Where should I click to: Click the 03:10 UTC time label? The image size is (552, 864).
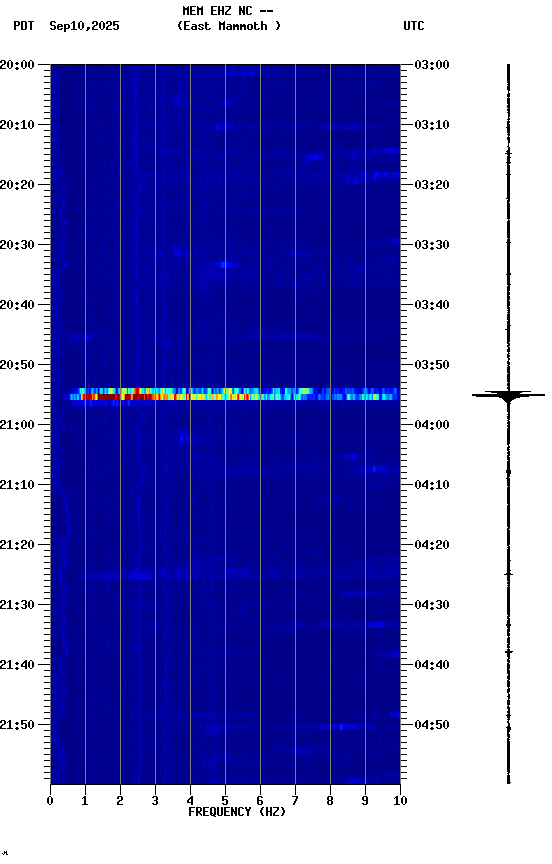tap(432, 125)
